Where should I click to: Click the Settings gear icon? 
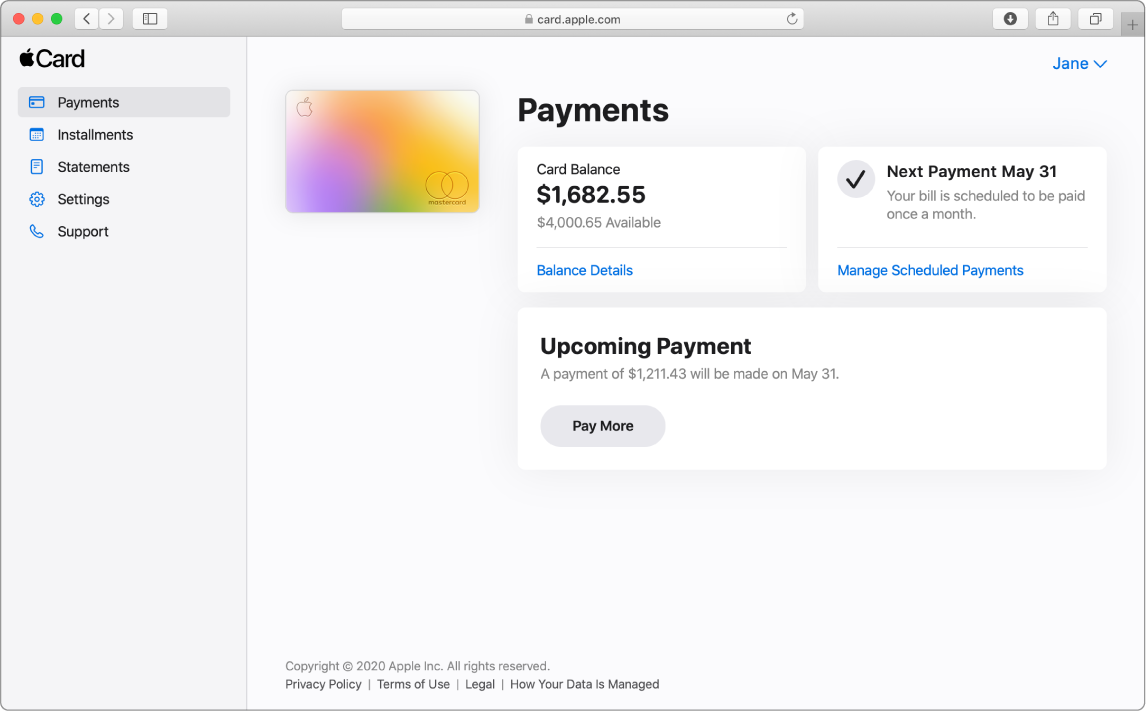point(37,199)
